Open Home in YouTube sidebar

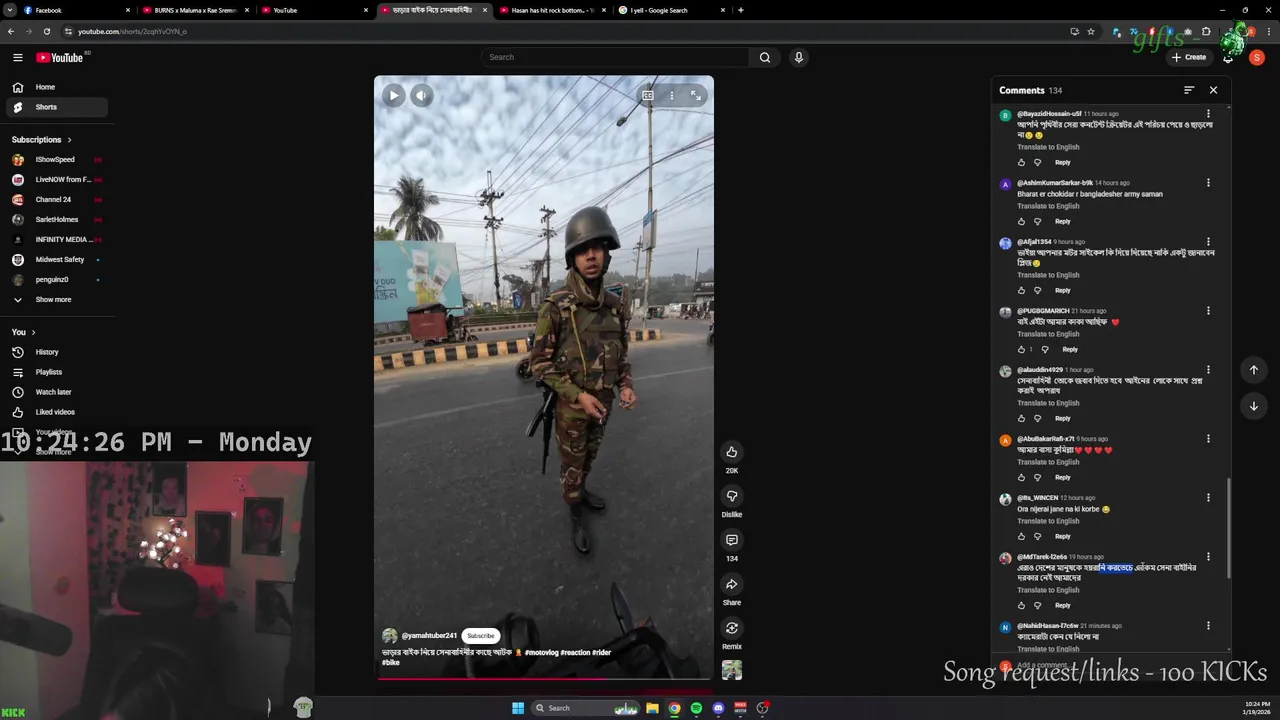[58, 87]
